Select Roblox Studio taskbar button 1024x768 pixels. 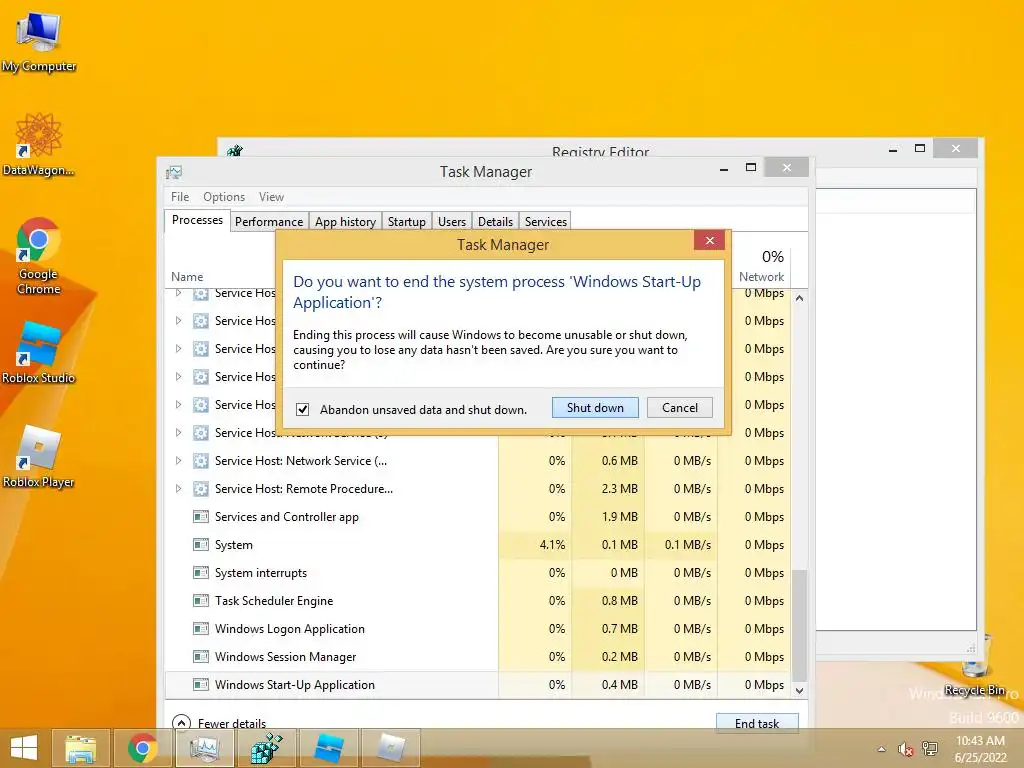click(x=328, y=748)
